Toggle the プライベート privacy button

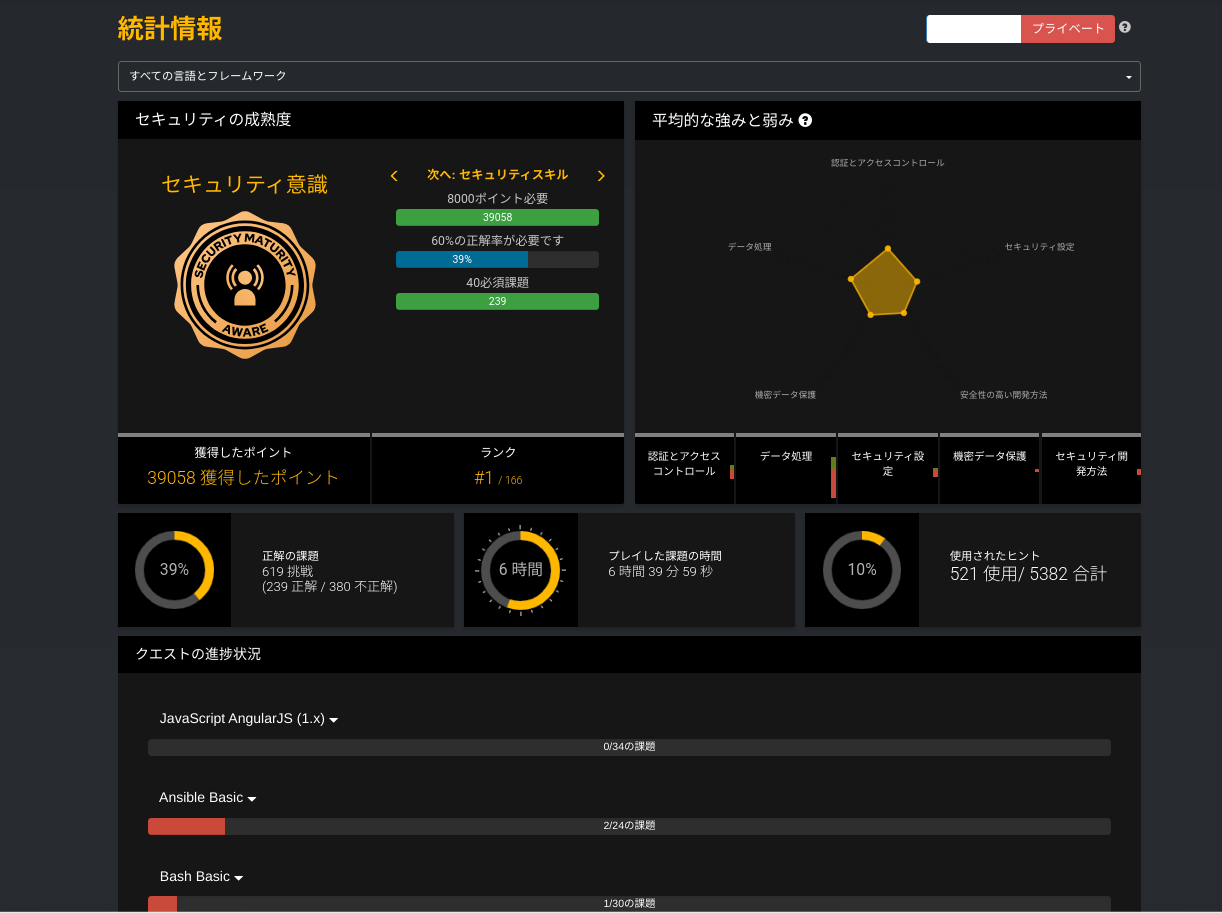pyautogui.click(x=1067, y=29)
